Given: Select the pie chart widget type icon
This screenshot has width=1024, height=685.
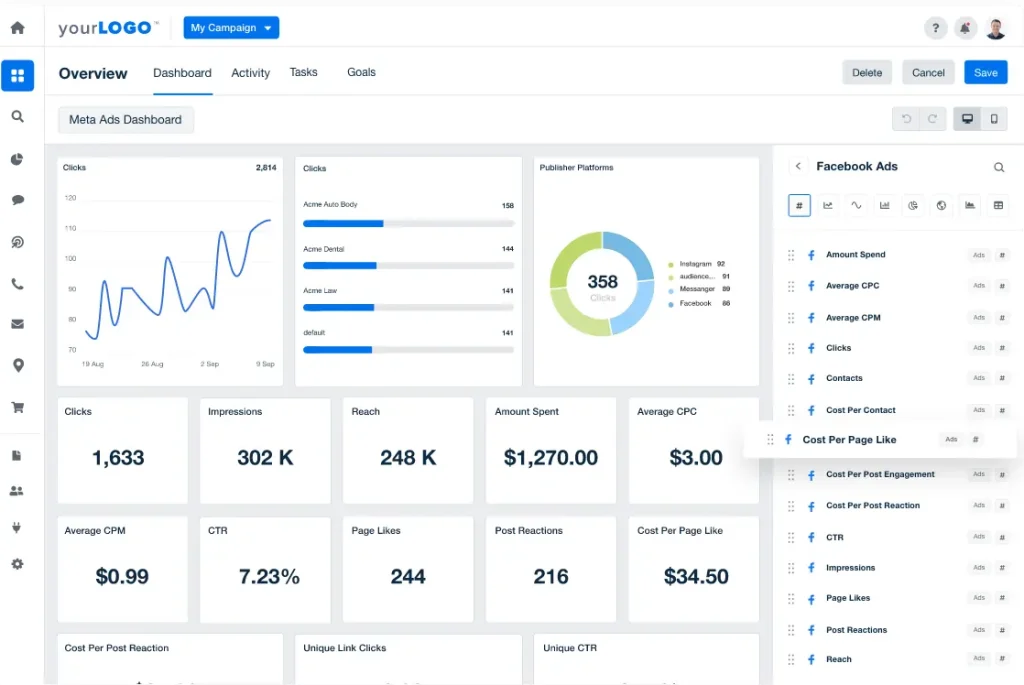Looking at the screenshot, I should click(913, 205).
